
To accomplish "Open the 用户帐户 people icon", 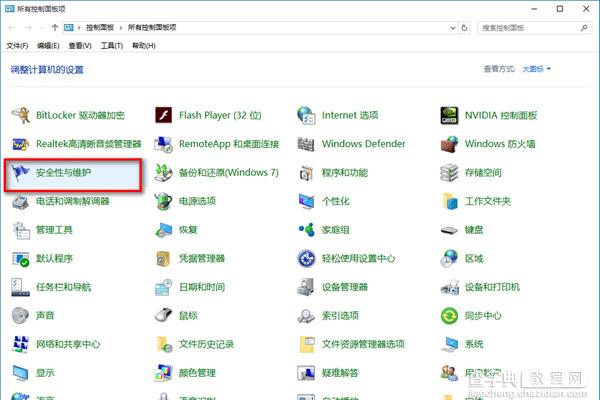I will (x=449, y=373).
